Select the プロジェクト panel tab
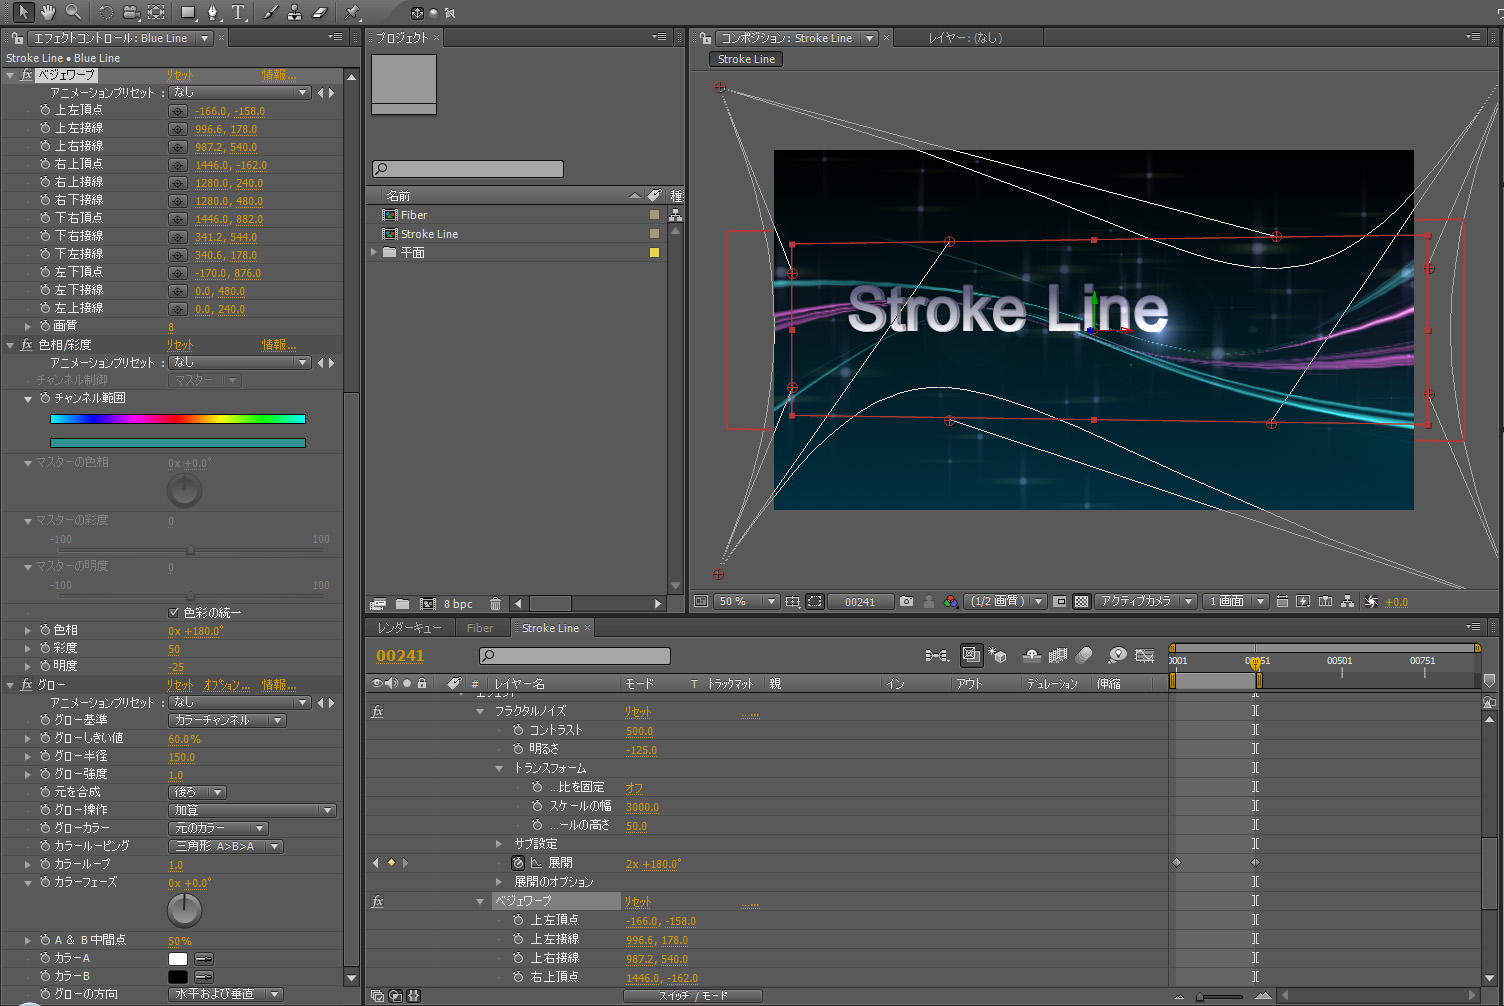Image resolution: width=1504 pixels, height=1006 pixels. pos(402,38)
